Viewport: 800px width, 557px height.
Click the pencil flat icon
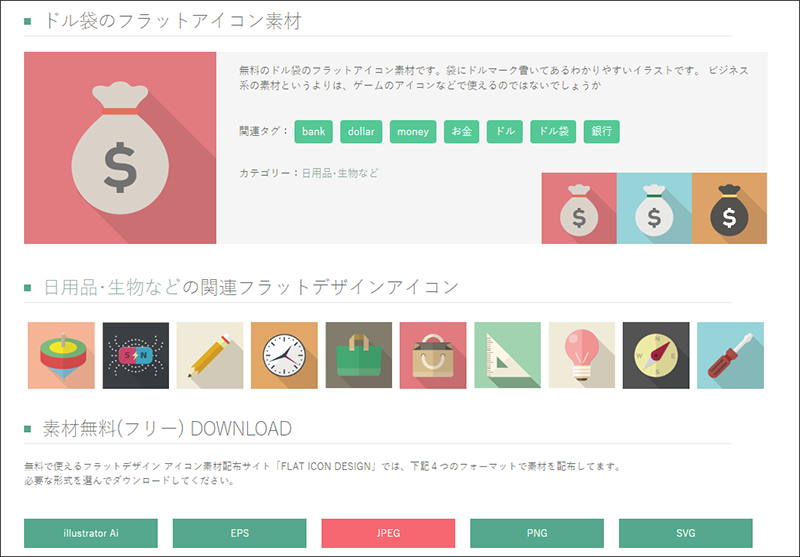(210, 355)
